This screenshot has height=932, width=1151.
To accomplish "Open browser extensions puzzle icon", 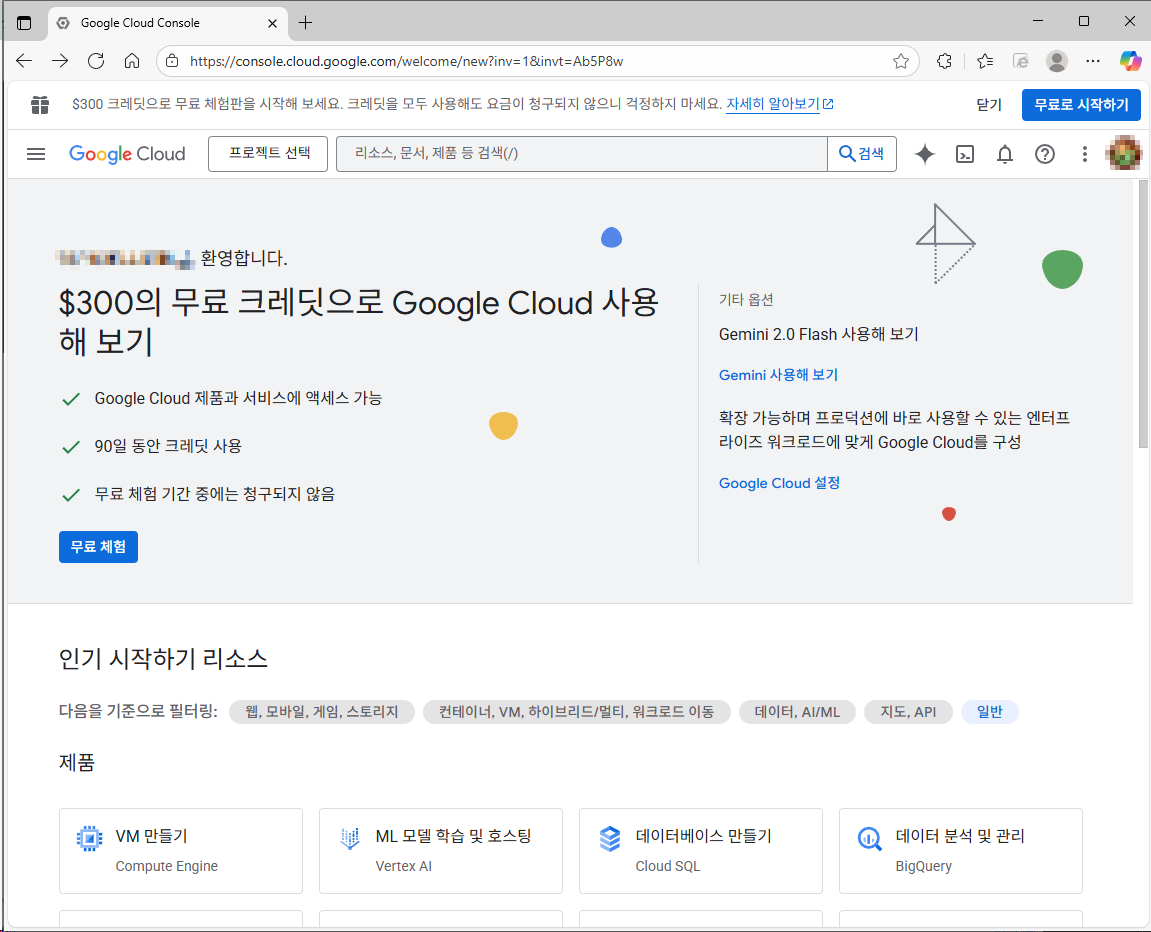I will (x=945, y=61).
